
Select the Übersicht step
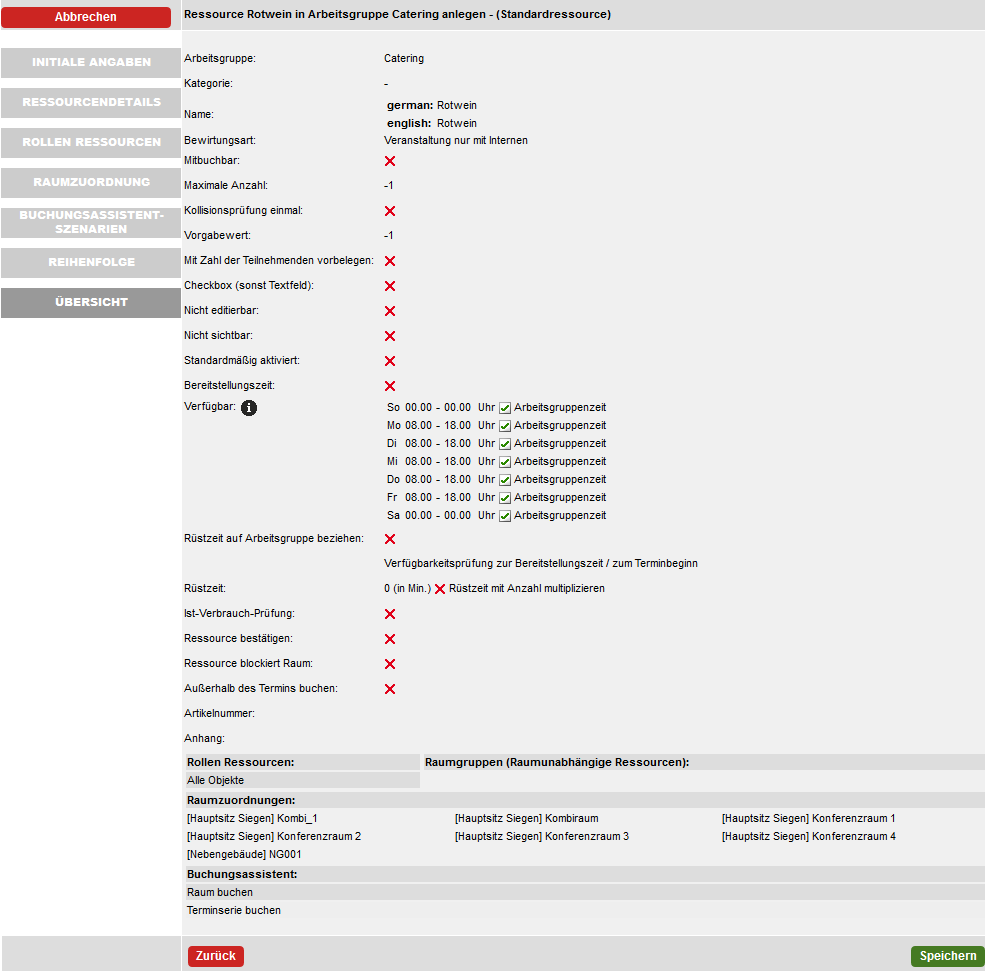click(91, 303)
